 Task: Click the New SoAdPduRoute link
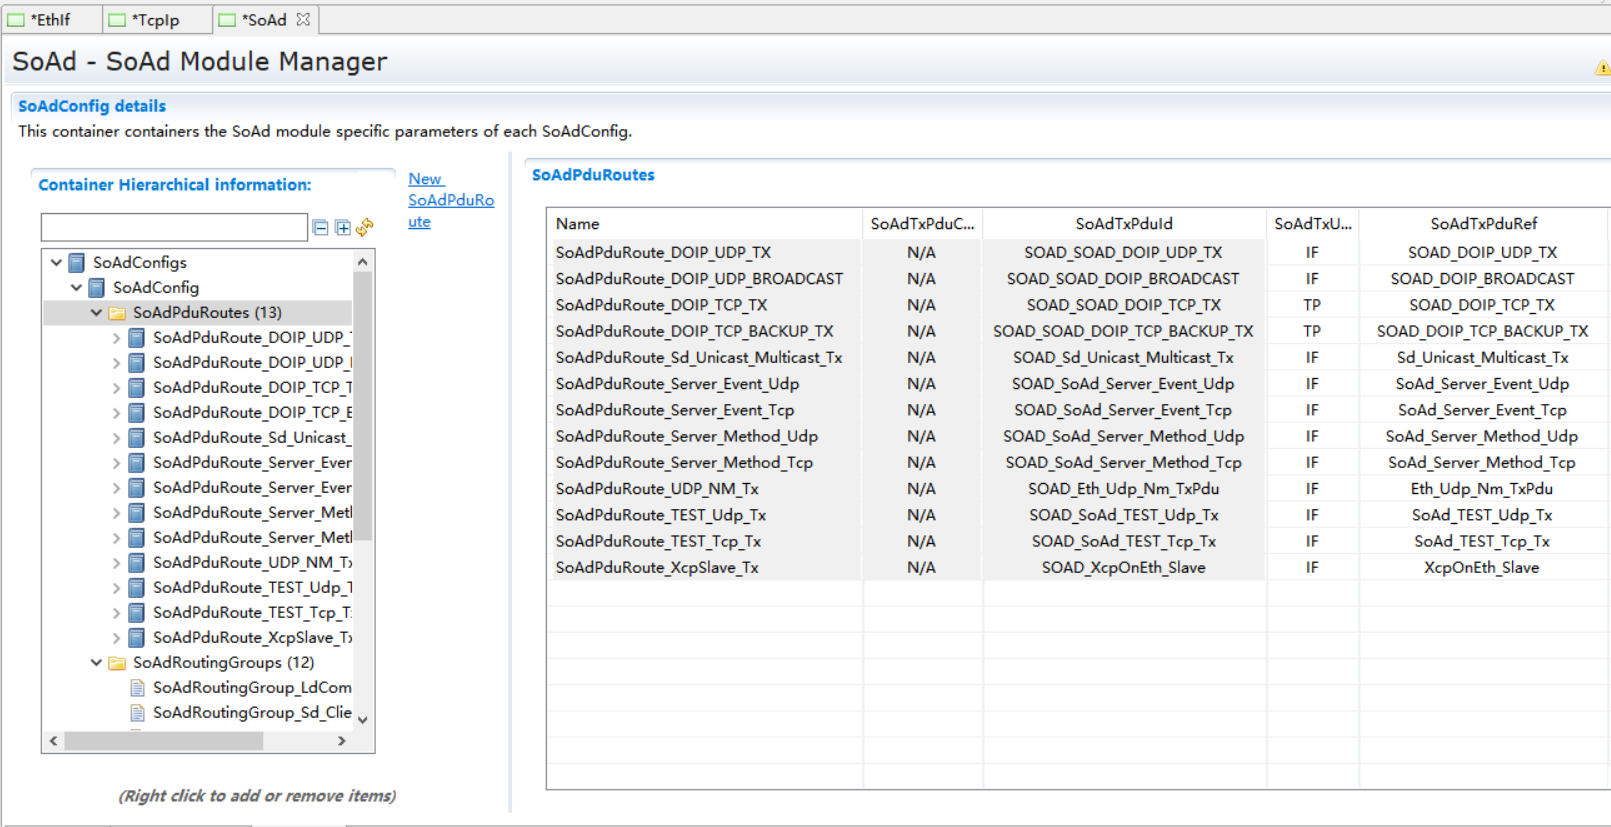click(x=450, y=200)
